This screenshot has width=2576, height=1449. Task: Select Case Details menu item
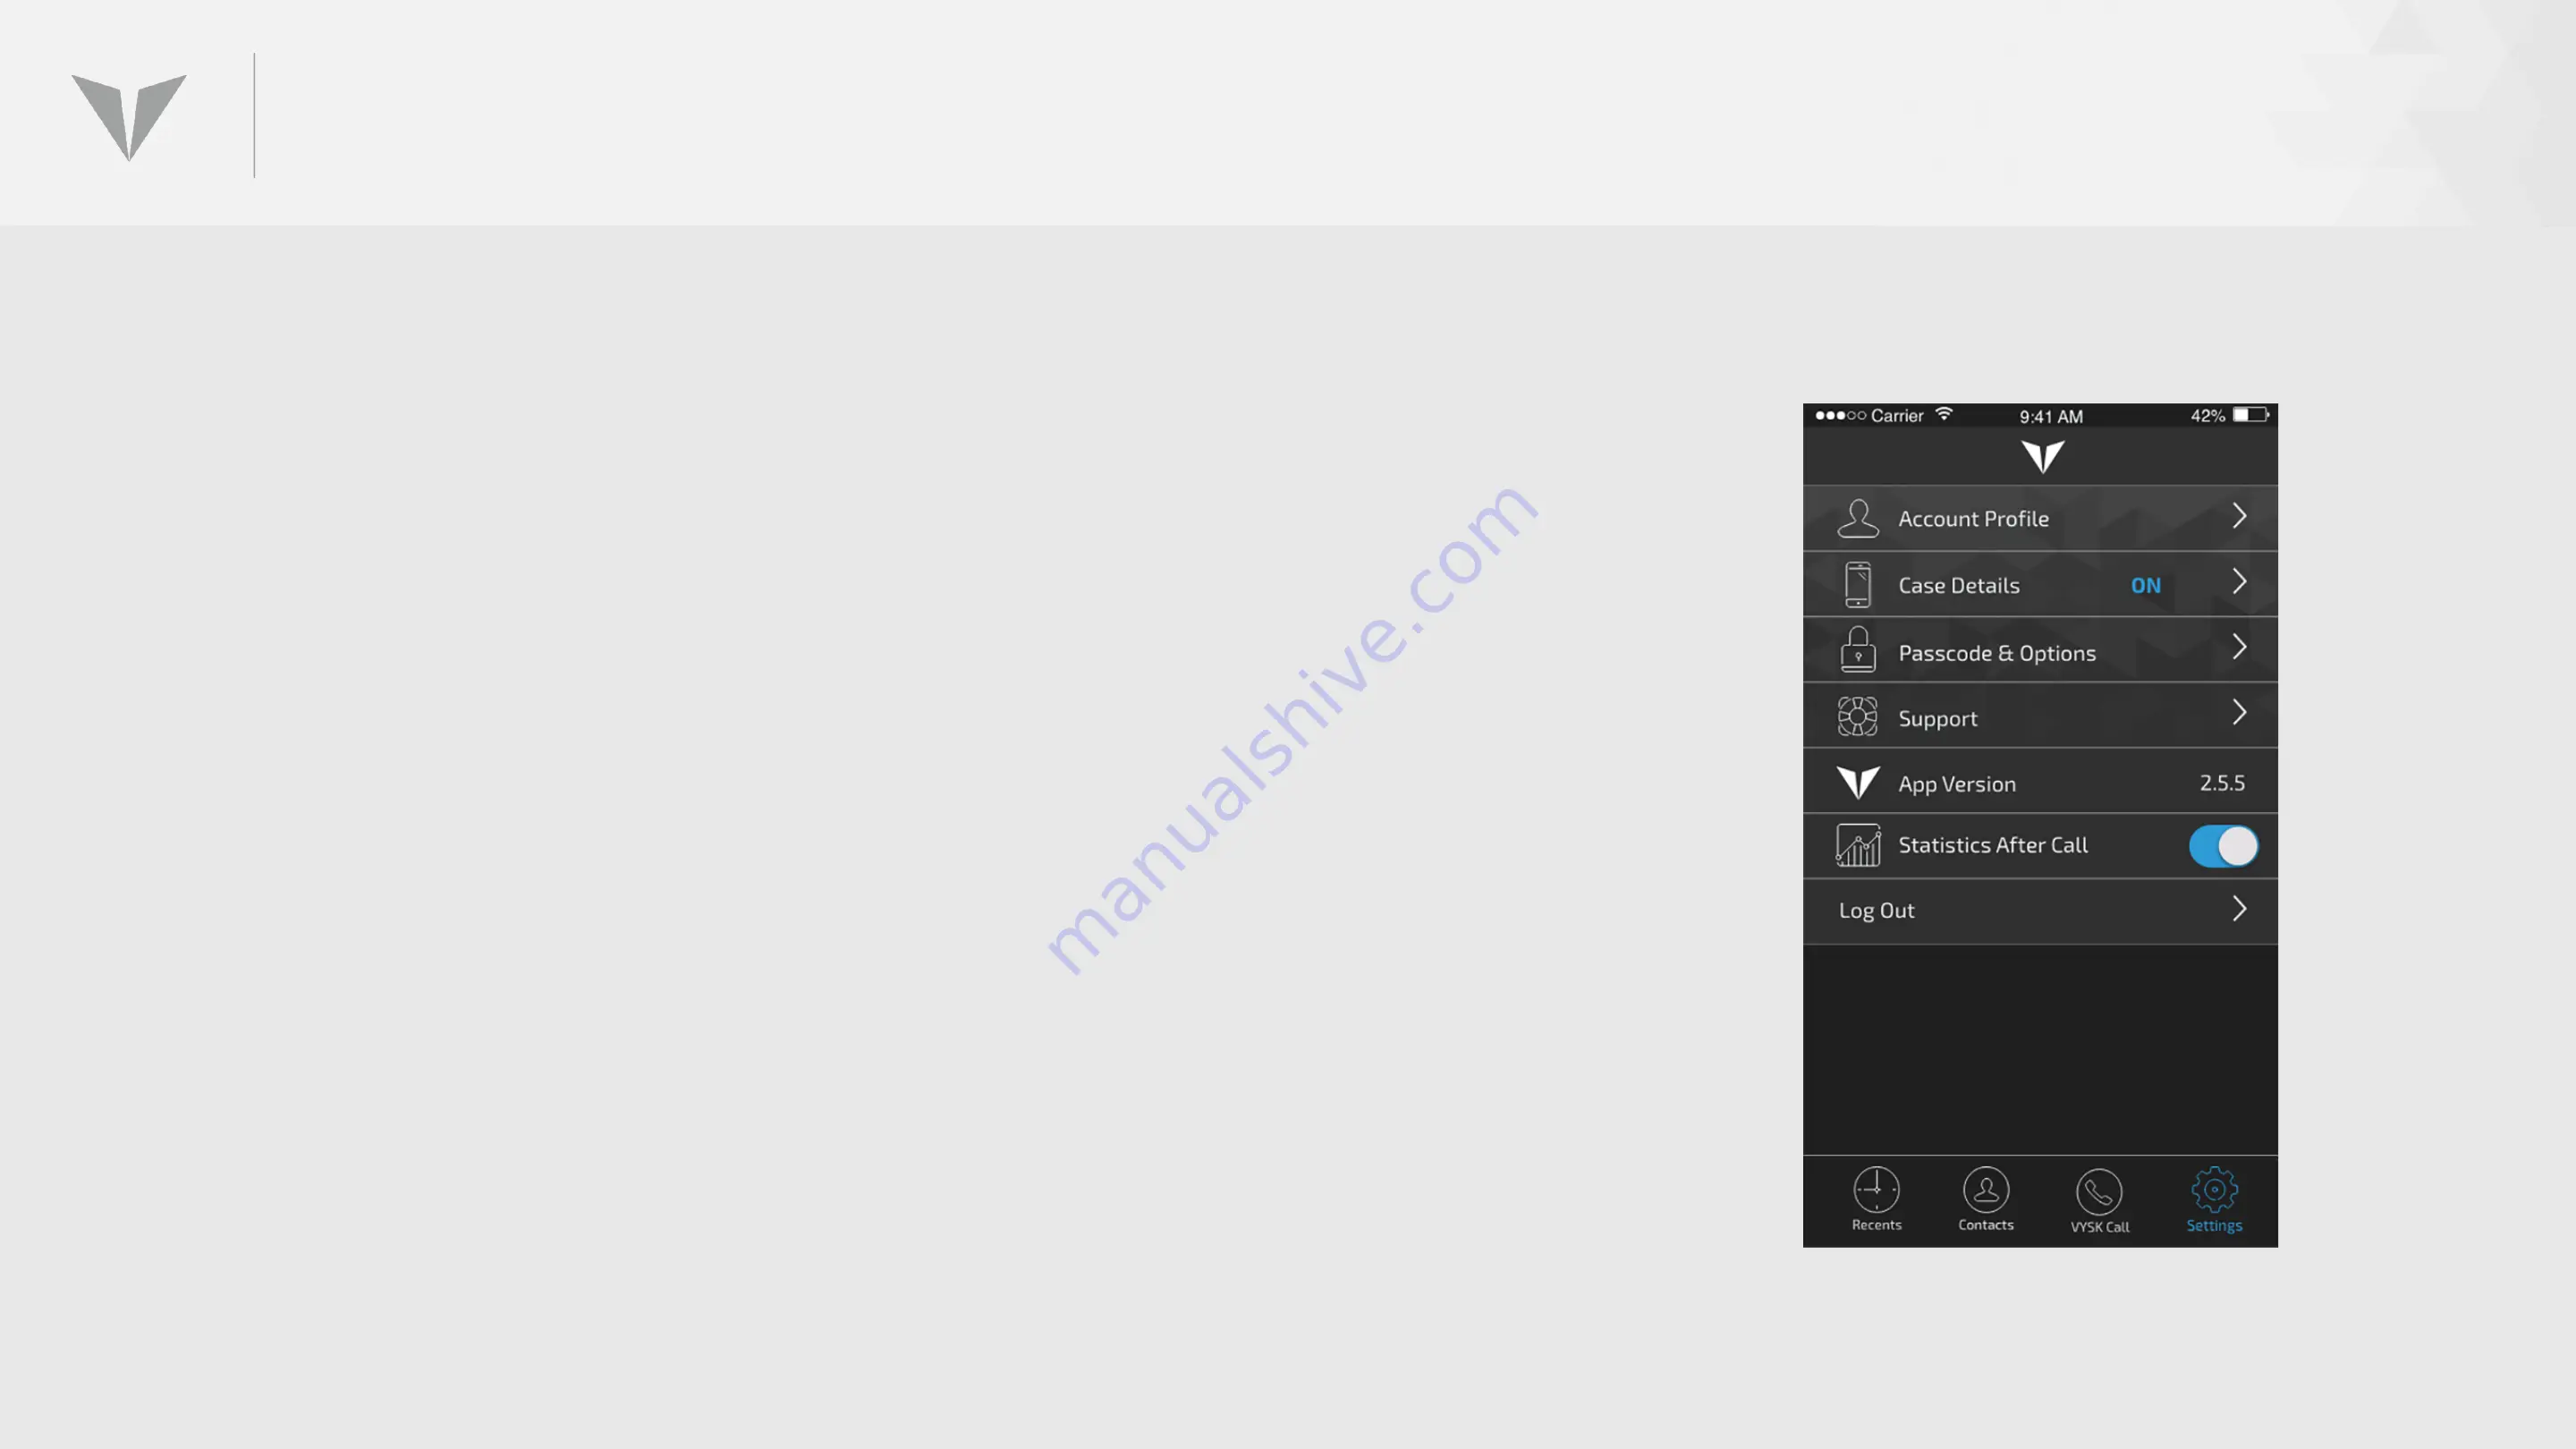[x=2040, y=584]
